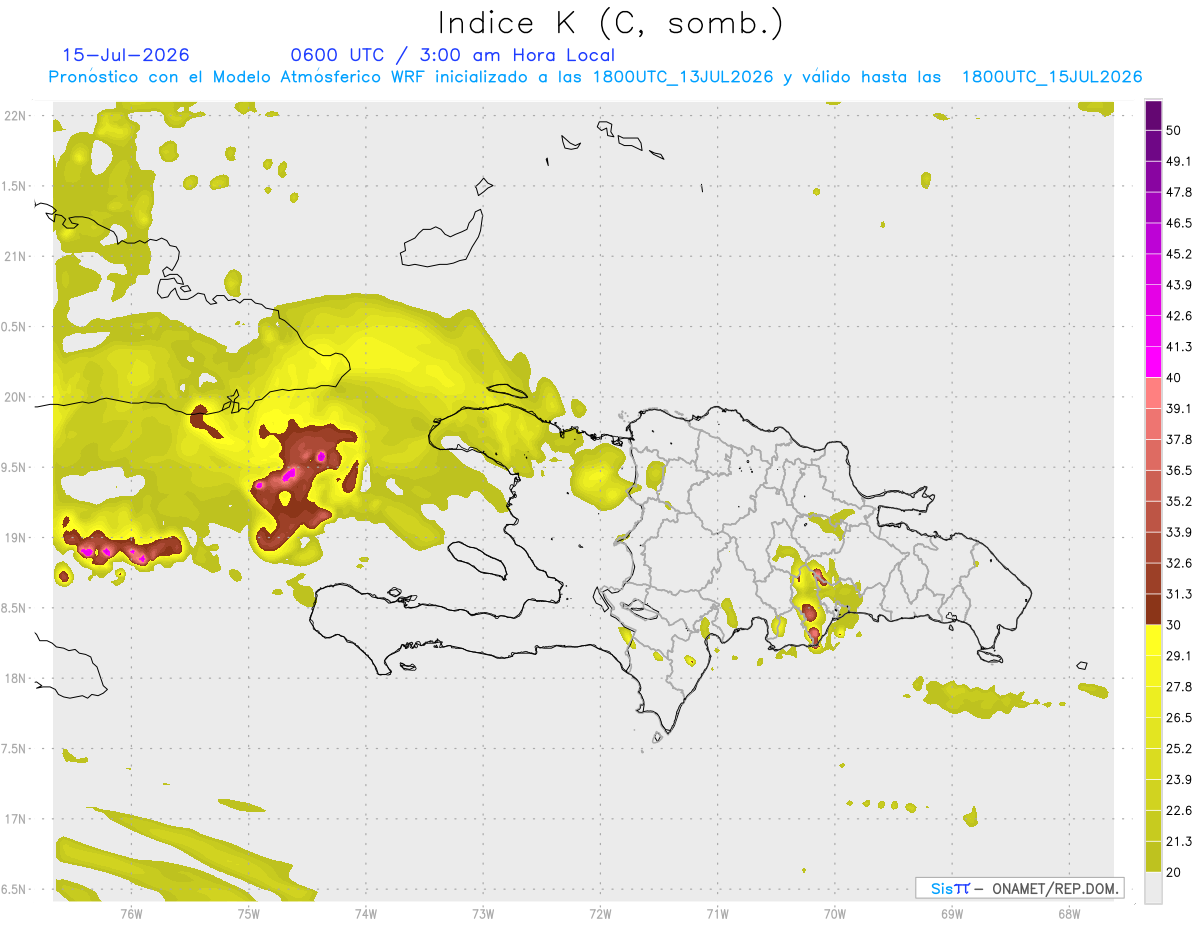The image size is (1200, 927).
Task: Click the "75W" longitude label
Action: (248, 913)
